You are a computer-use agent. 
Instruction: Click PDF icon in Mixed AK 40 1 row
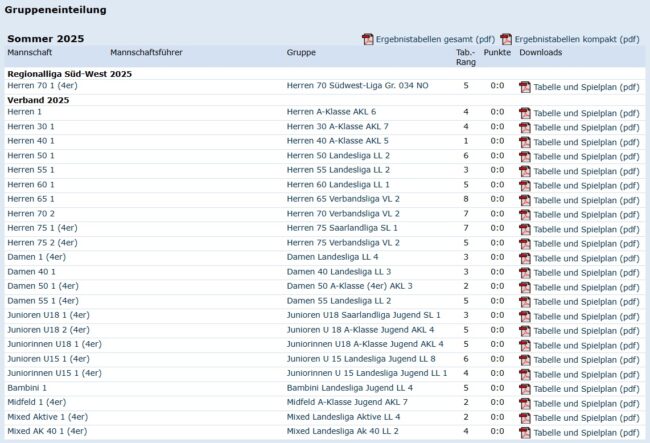(525, 431)
